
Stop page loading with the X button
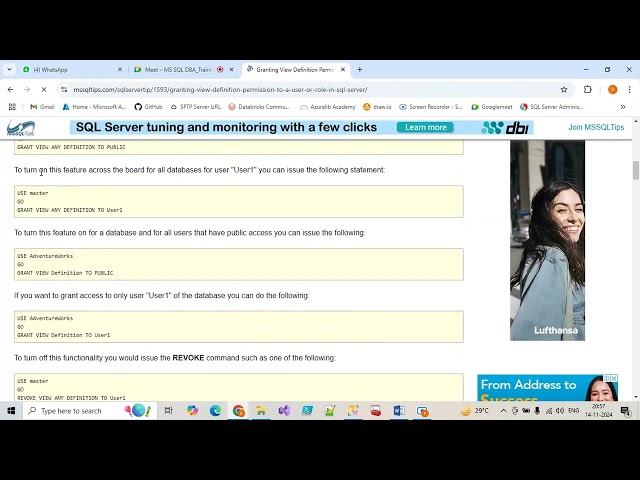43,89
